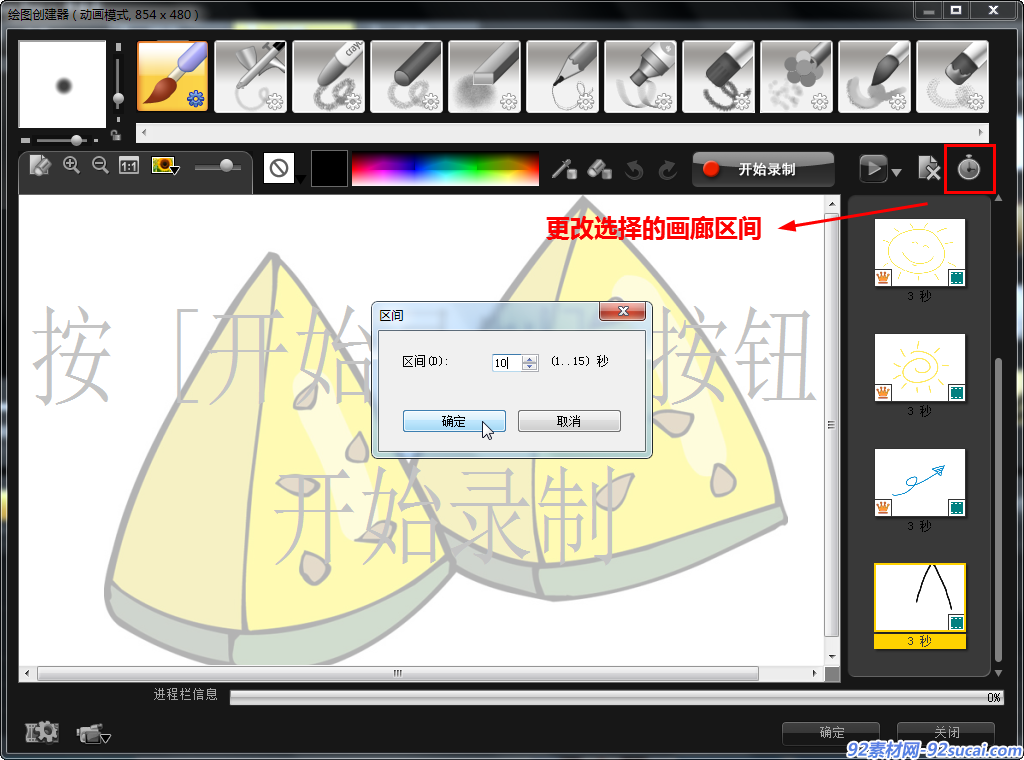Select the Marker tool
The height and width of the screenshot is (760, 1024).
click(x=641, y=76)
